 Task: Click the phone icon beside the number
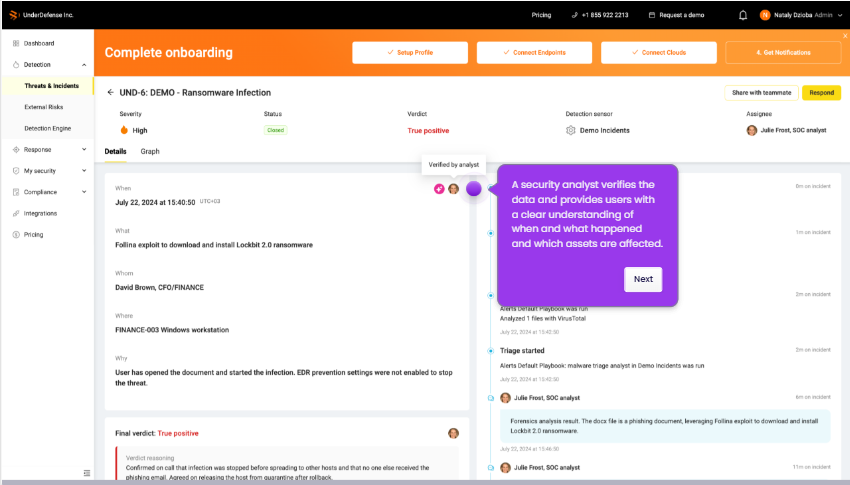(575, 15)
